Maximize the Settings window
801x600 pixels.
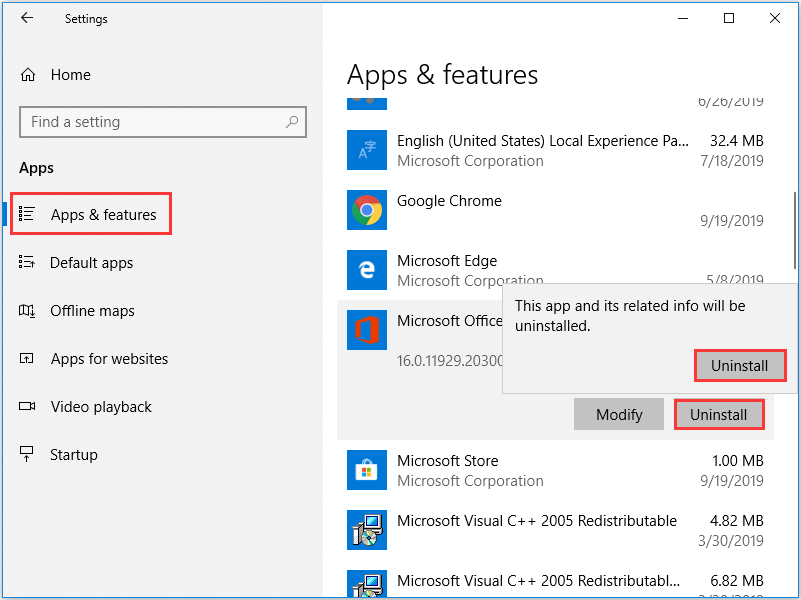(729, 18)
